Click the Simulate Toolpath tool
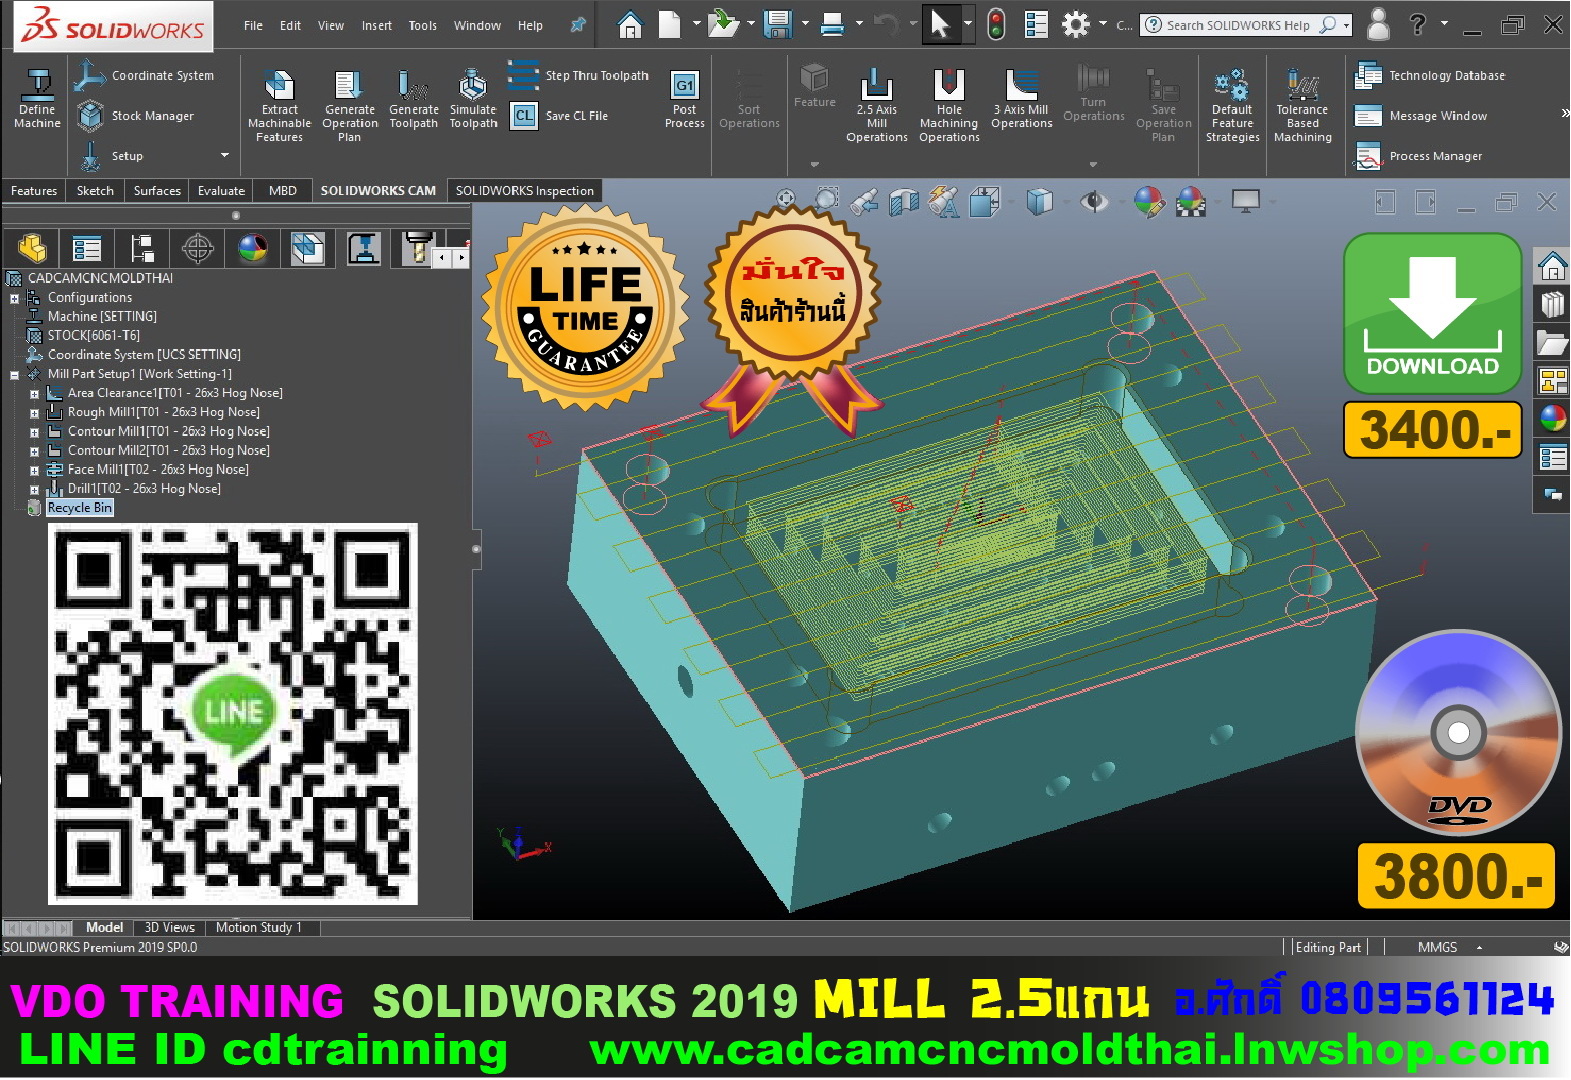This screenshot has width=1571, height=1080. [473, 100]
